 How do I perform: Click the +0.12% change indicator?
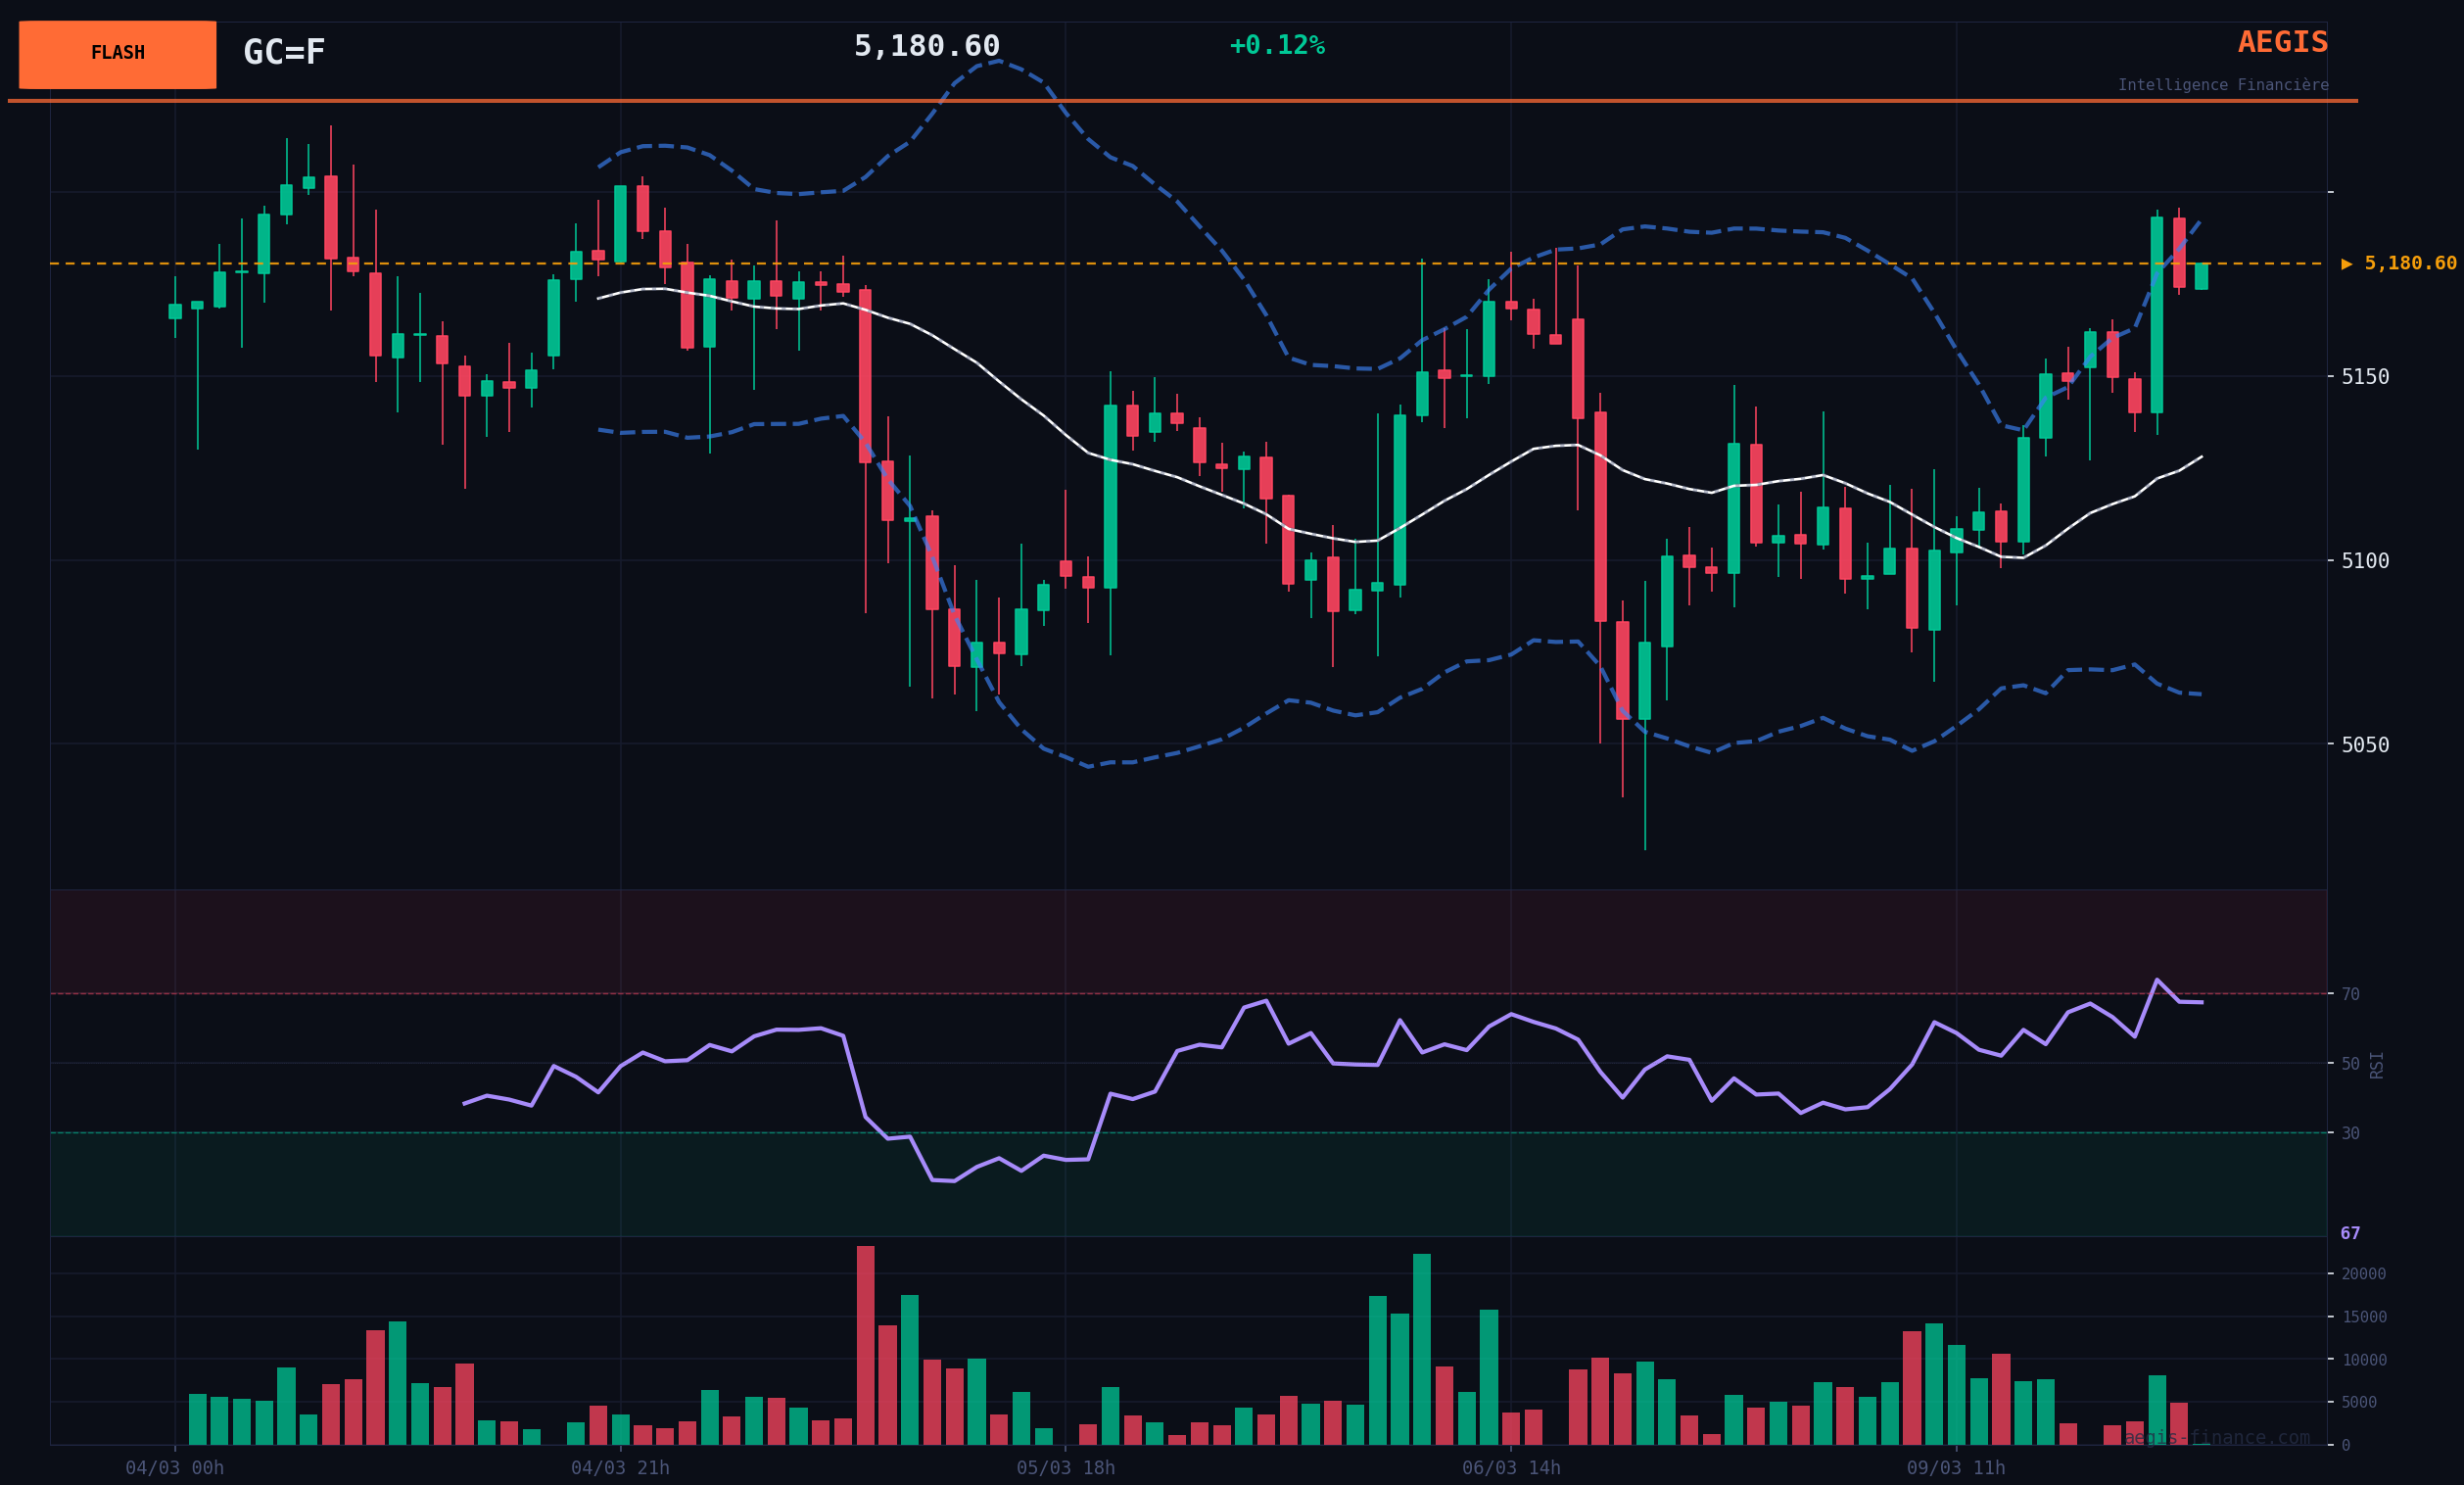[1276, 46]
